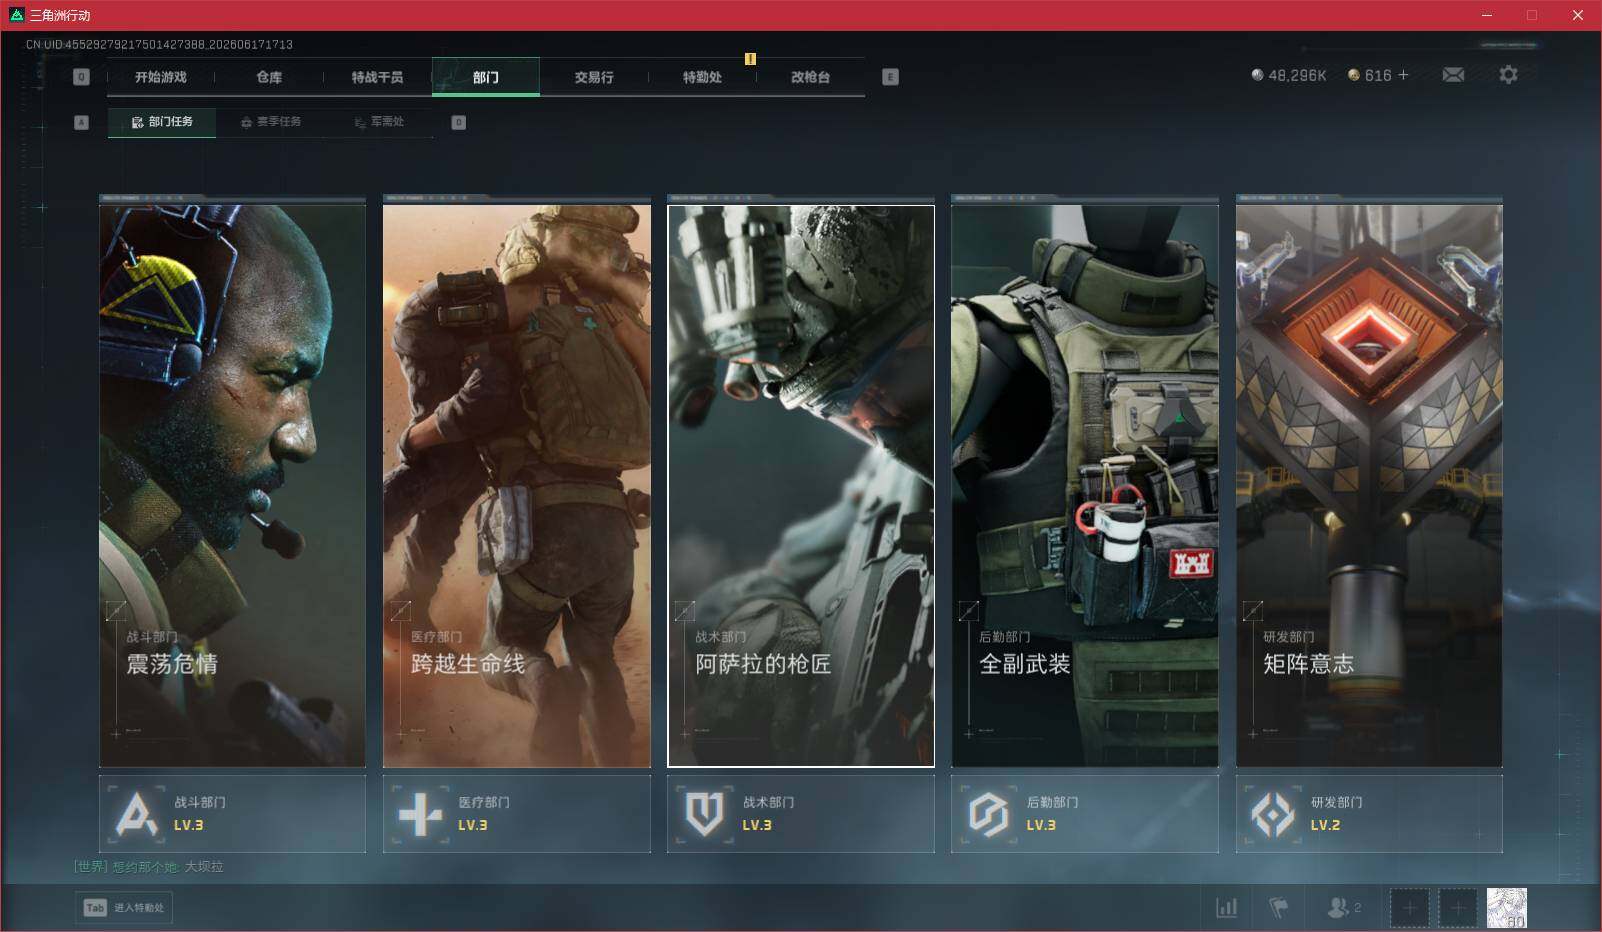Open the 特战干员 tab

(x=377, y=77)
